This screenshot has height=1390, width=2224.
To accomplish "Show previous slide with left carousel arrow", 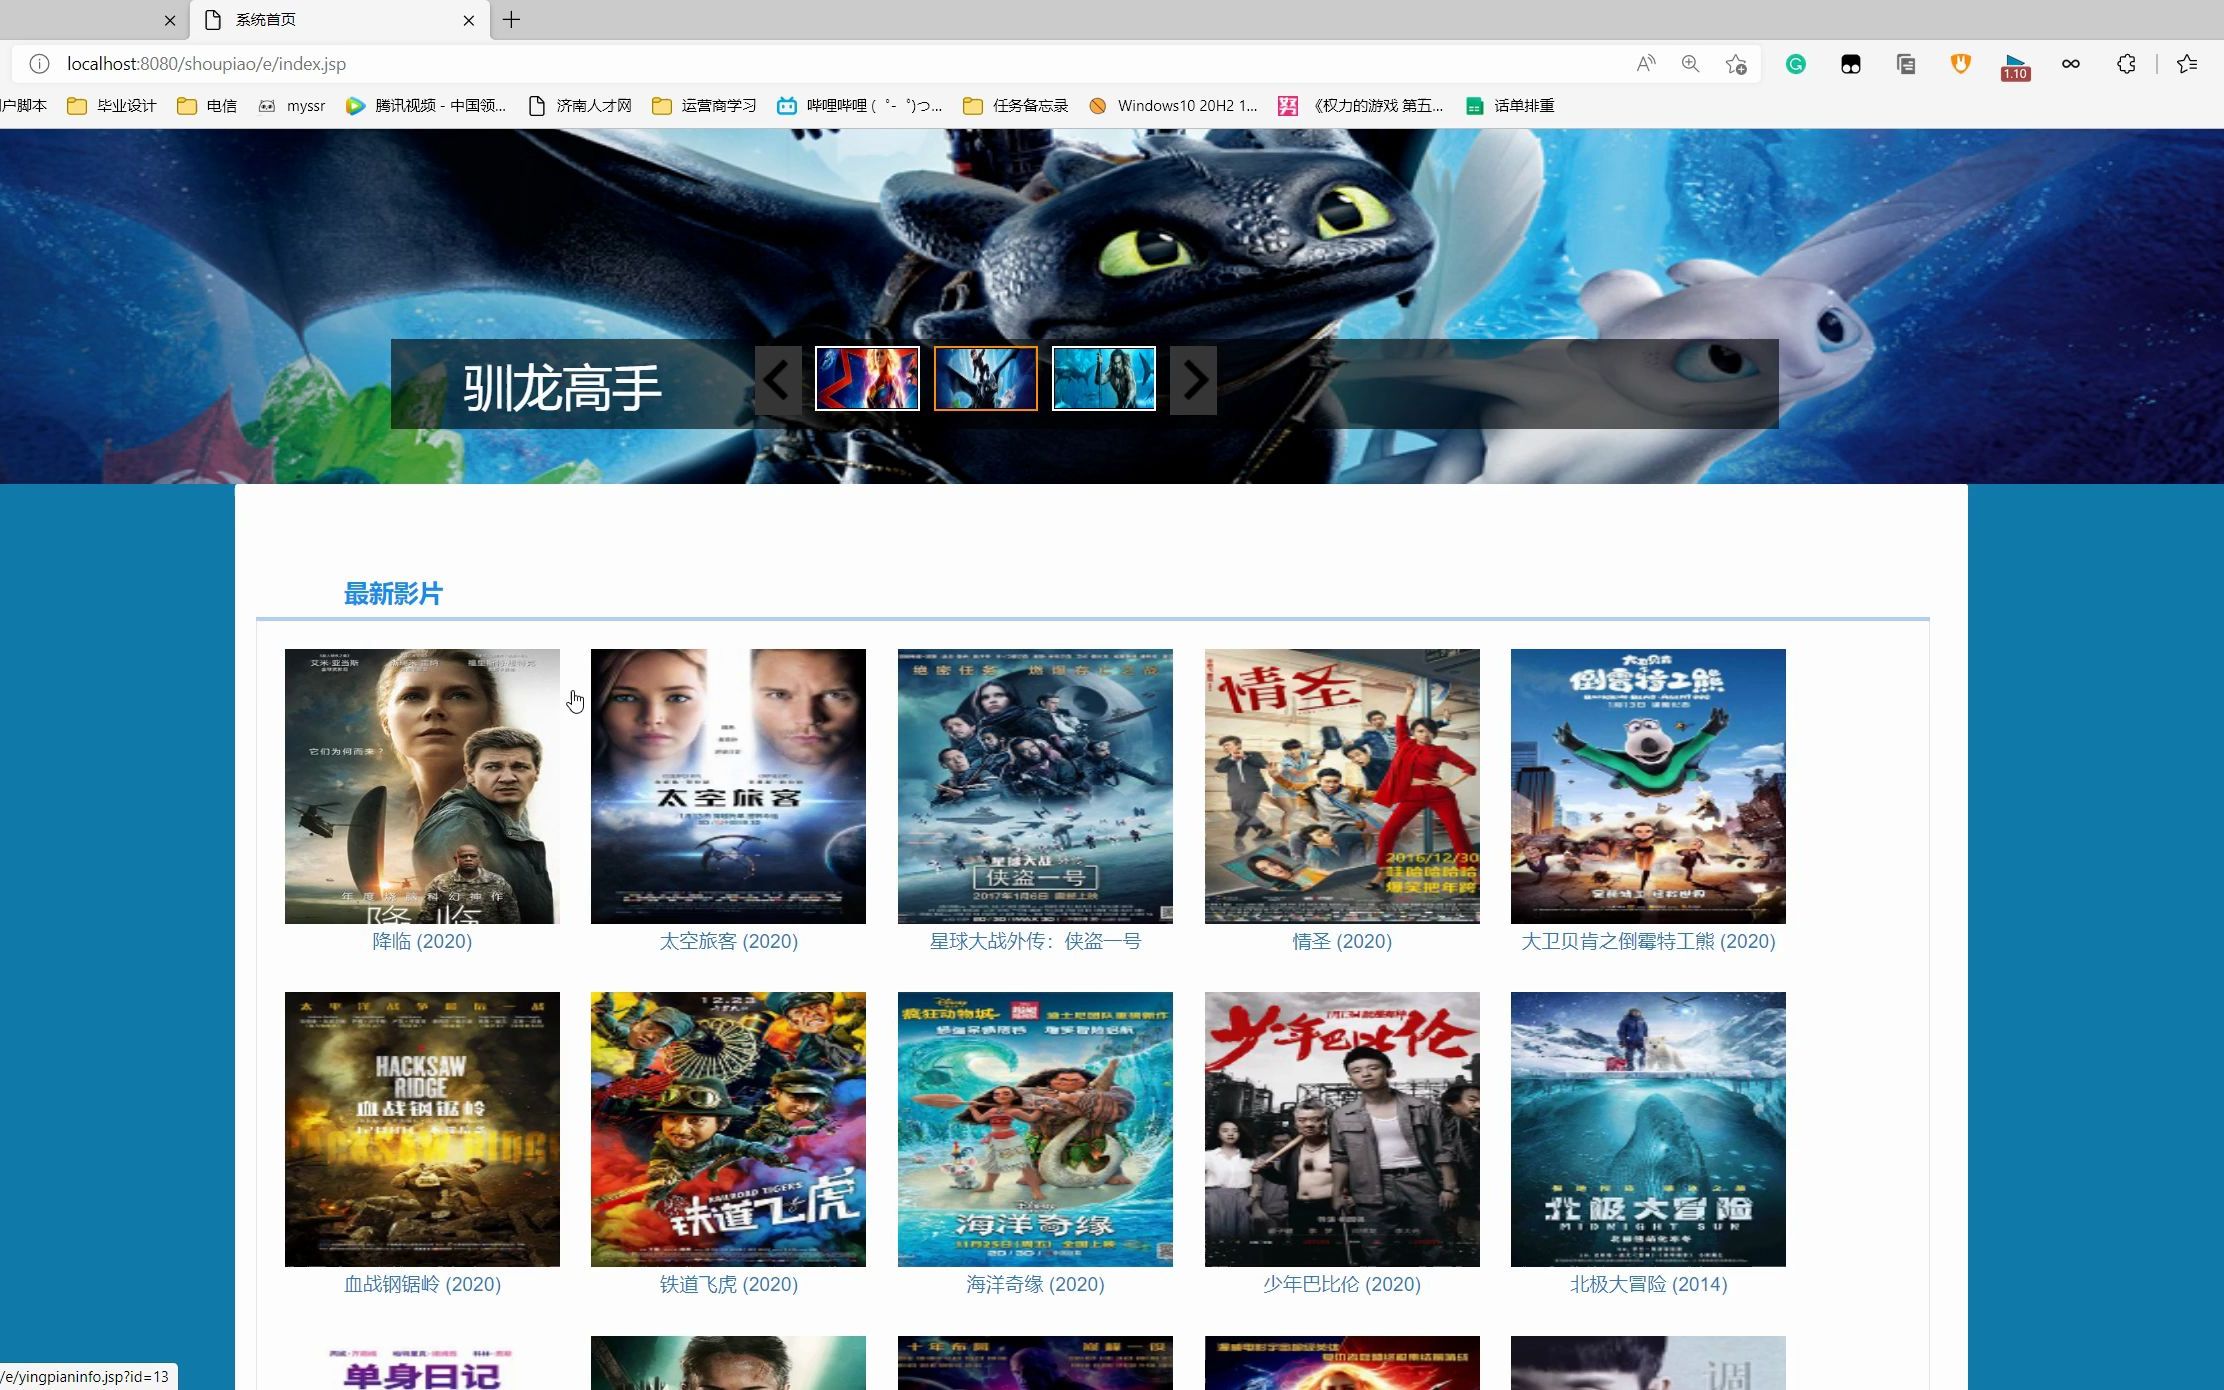I will pyautogui.click(x=778, y=380).
